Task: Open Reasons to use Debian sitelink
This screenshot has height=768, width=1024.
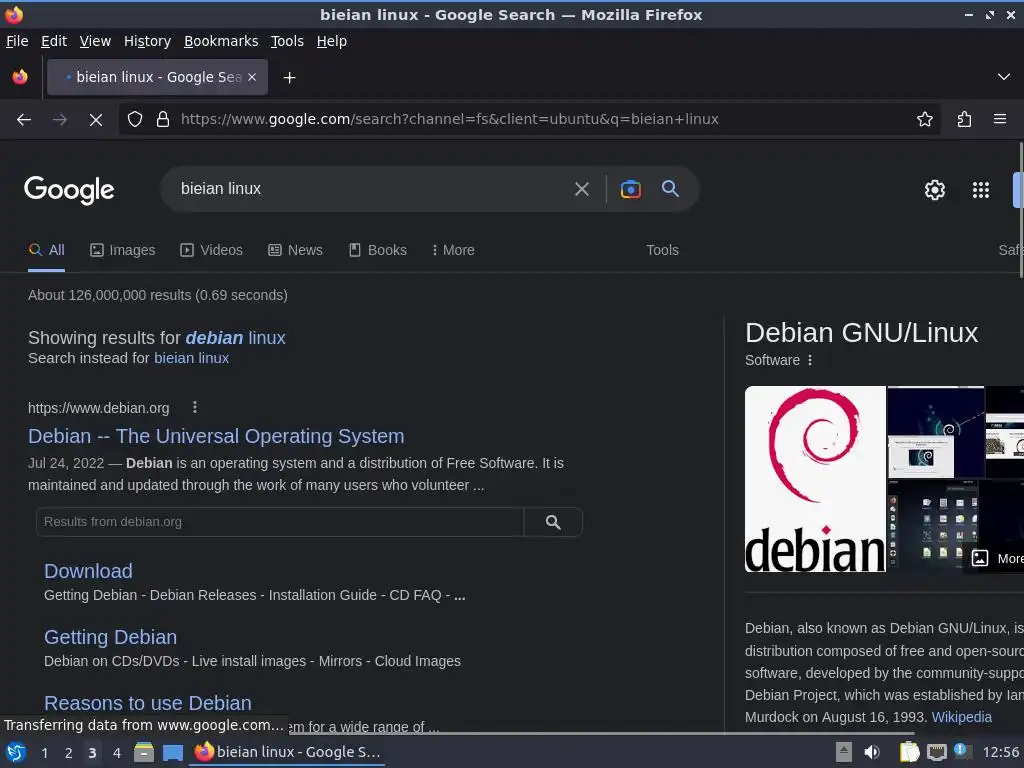Action: click(148, 703)
